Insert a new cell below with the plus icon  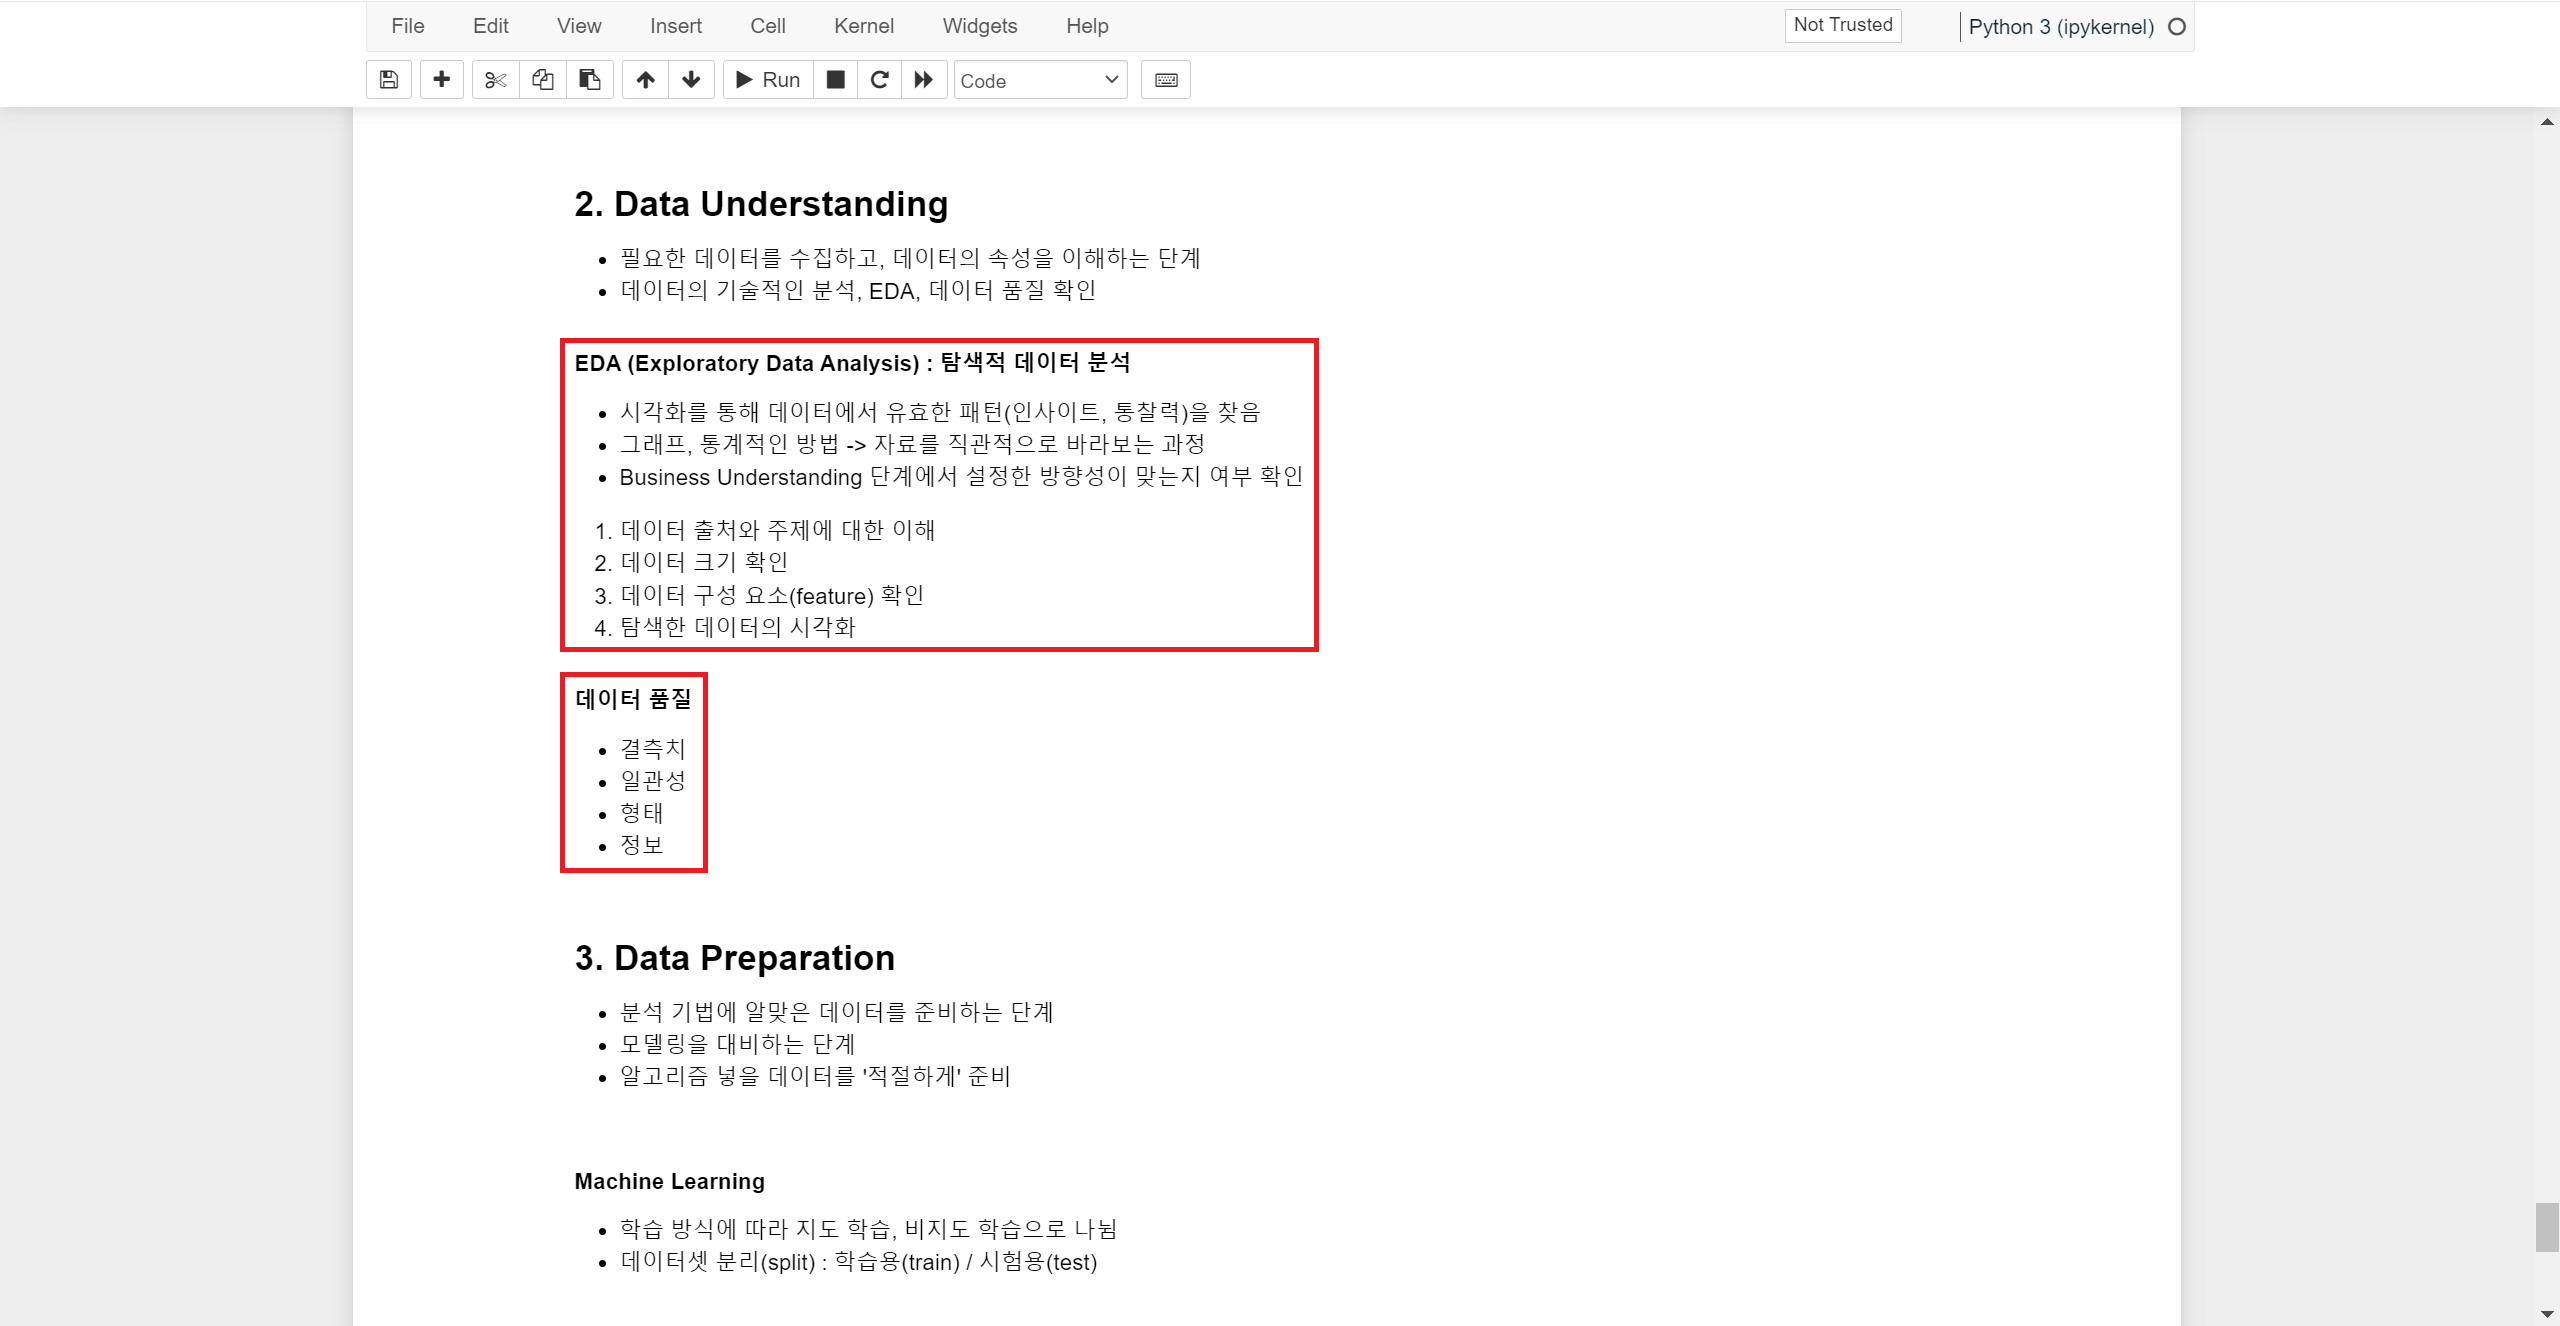[441, 80]
